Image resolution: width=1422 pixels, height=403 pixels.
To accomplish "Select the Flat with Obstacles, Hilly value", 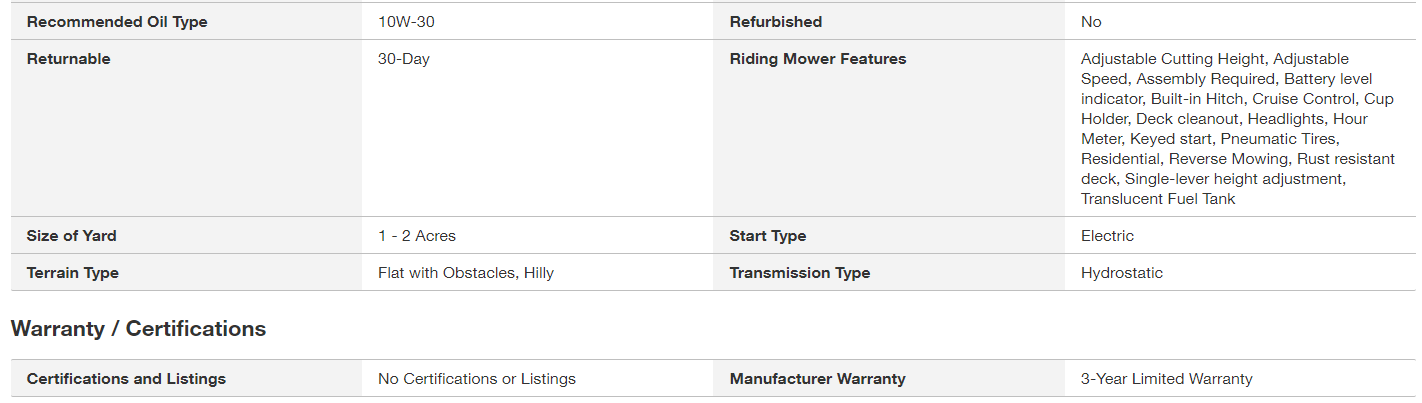I will pos(466,273).
